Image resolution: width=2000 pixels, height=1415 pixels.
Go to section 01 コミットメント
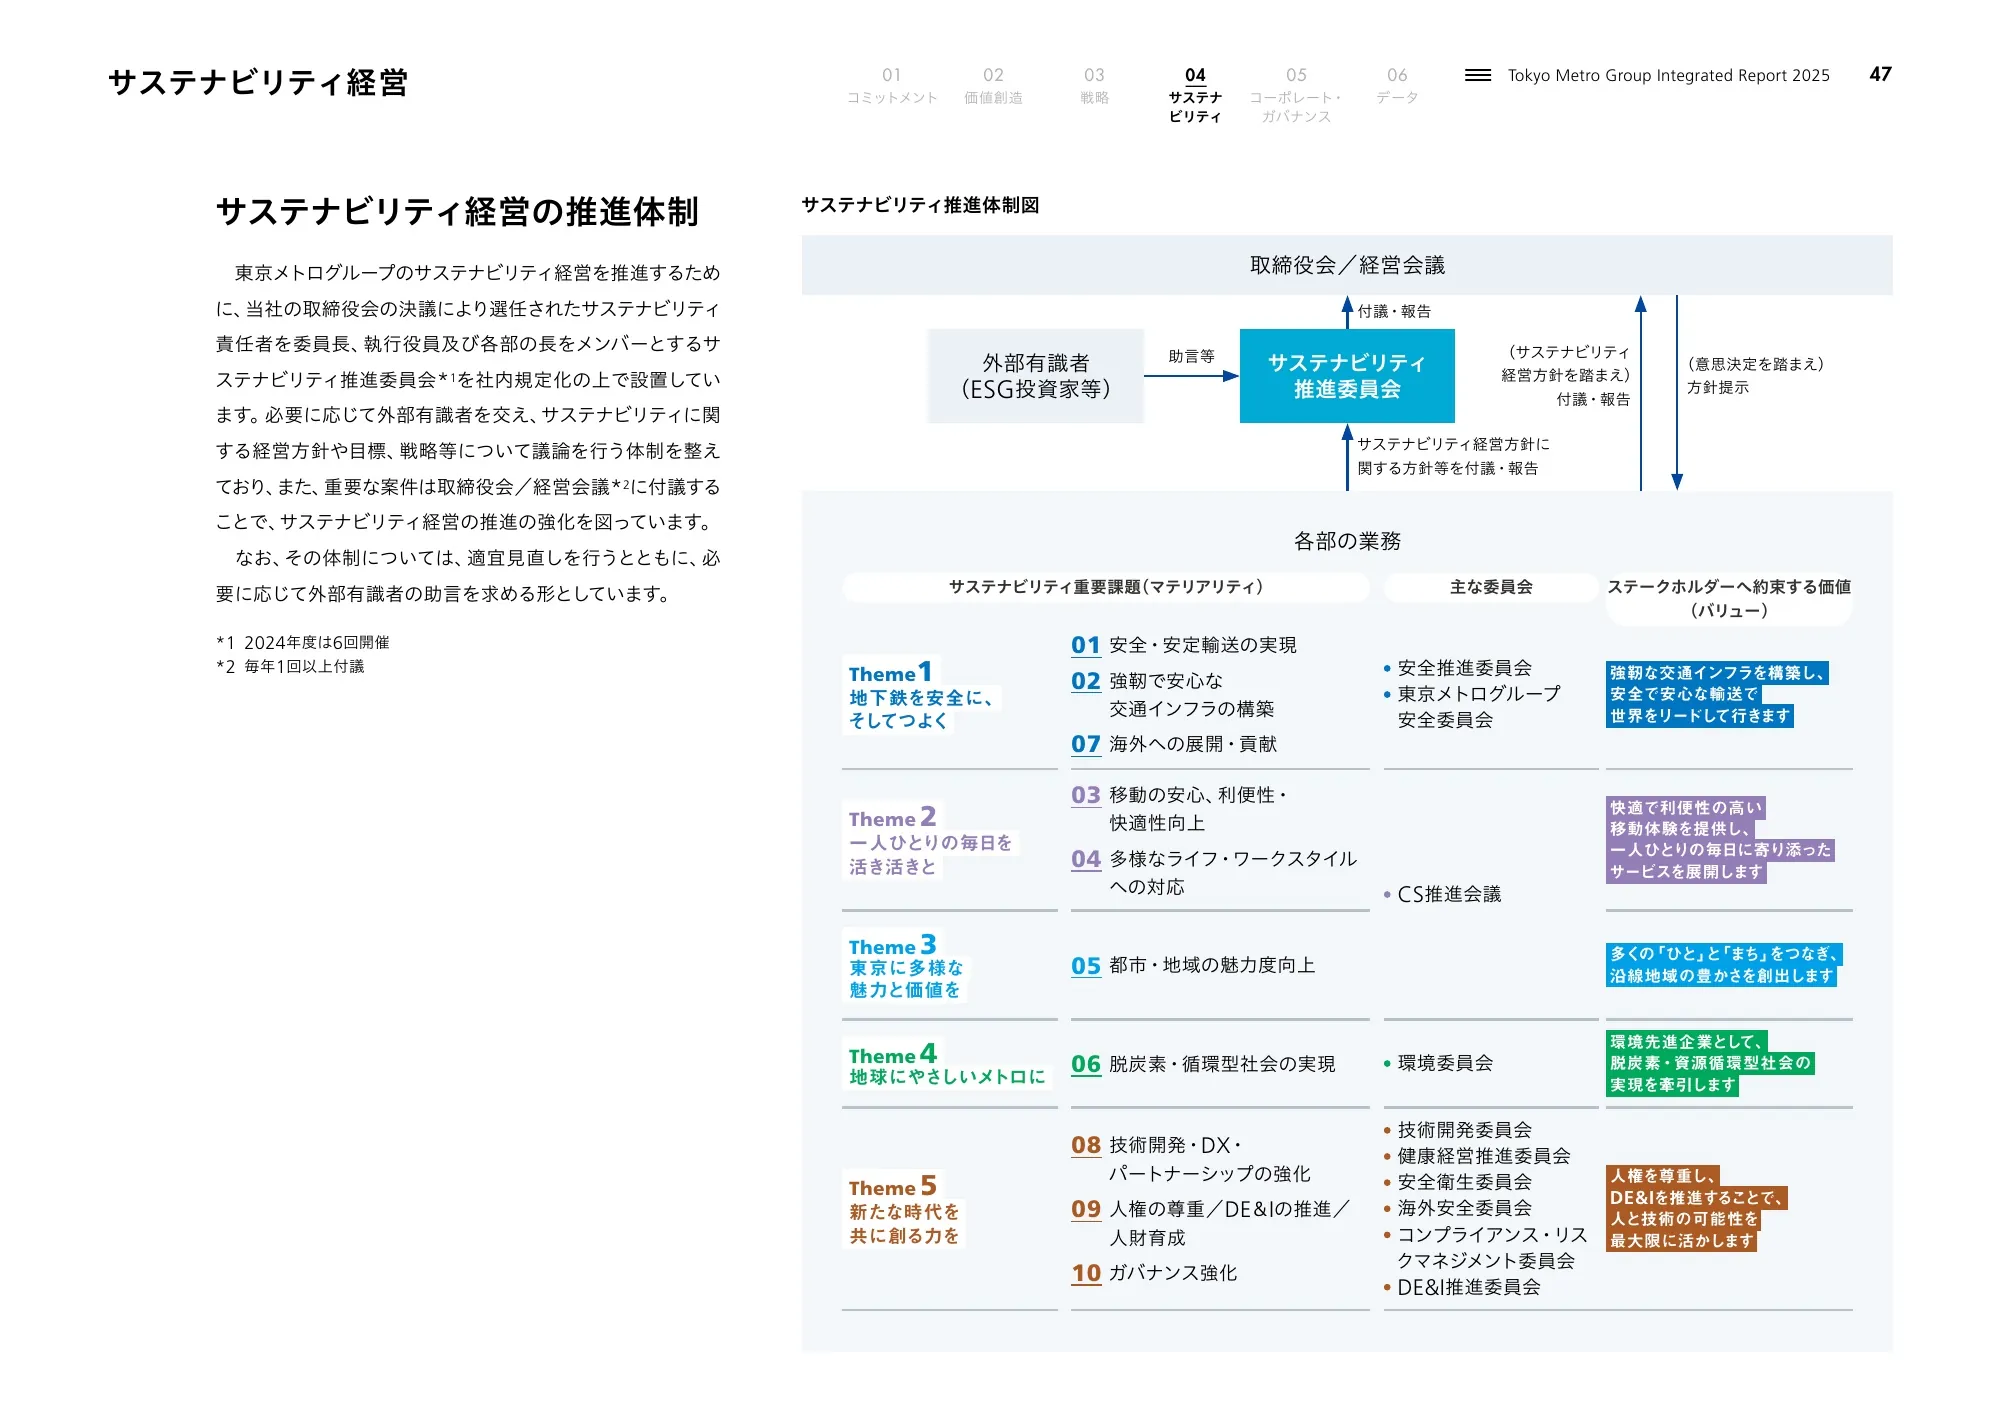[892, 86]
